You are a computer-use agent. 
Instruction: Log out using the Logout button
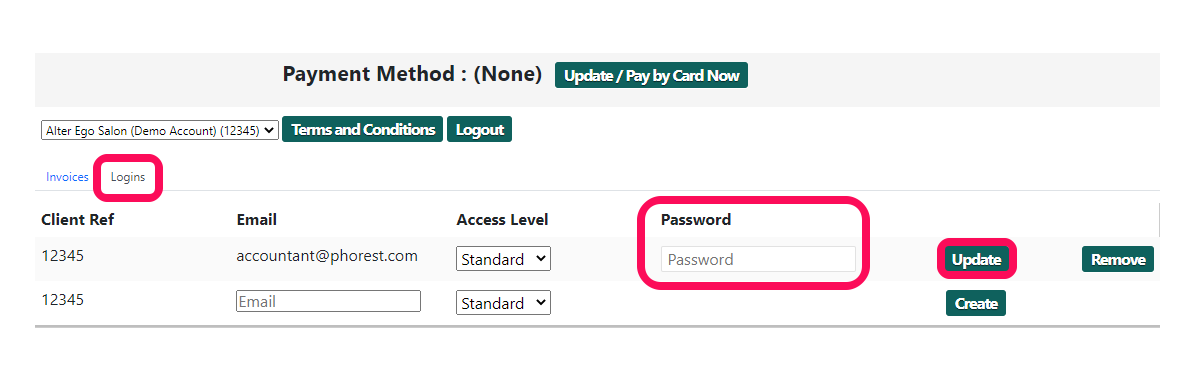click(x=480, y=130)
